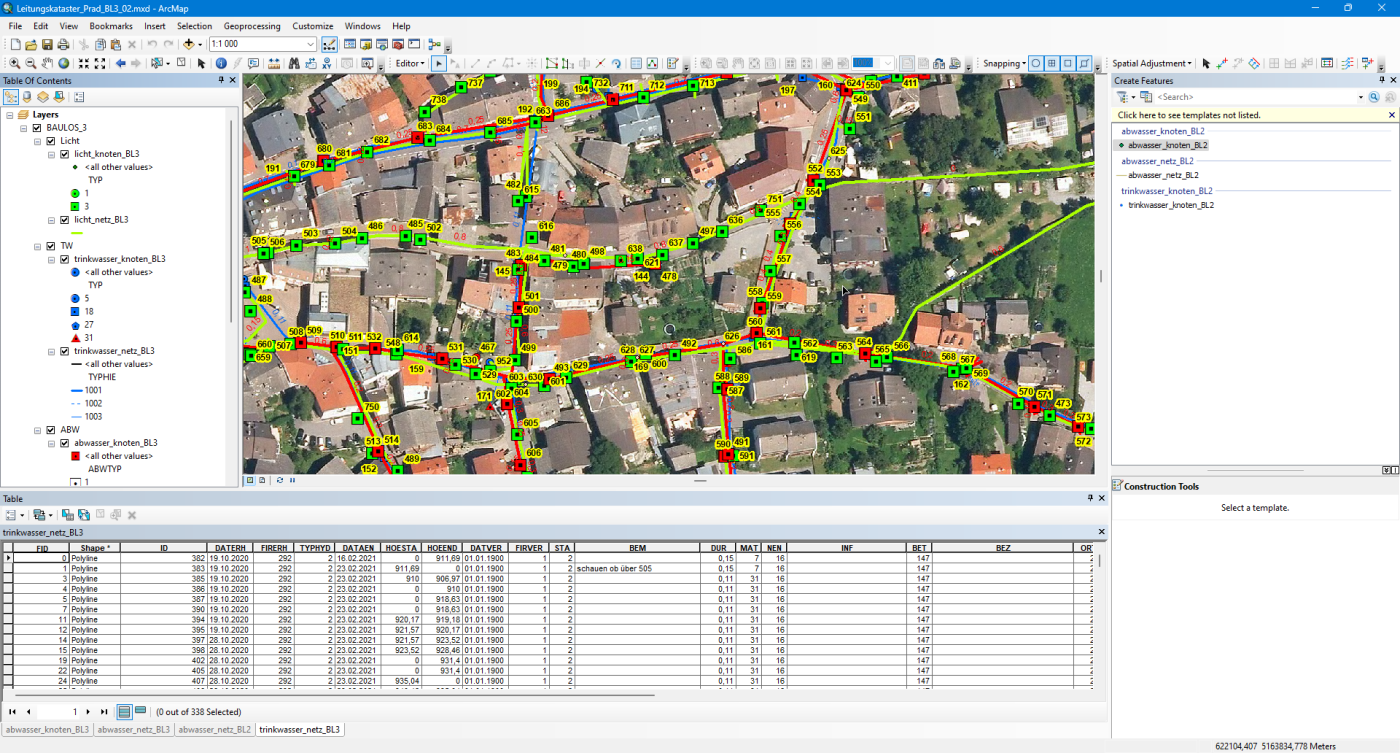
Task: Toggle trinkwasser_netz_BL3 layer visibility
Action: [x=65, y=351]
